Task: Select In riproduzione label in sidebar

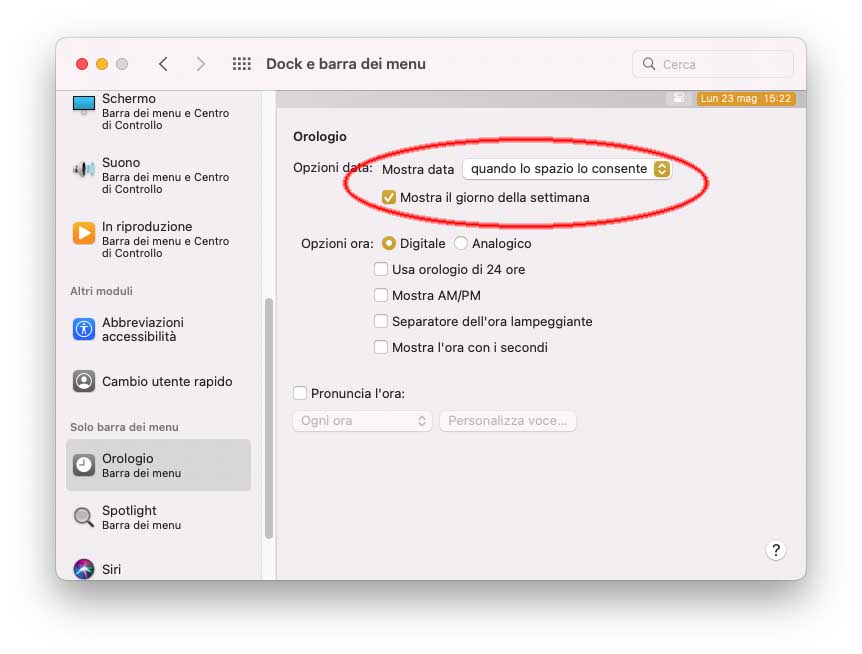Action: tap(147, 226)
